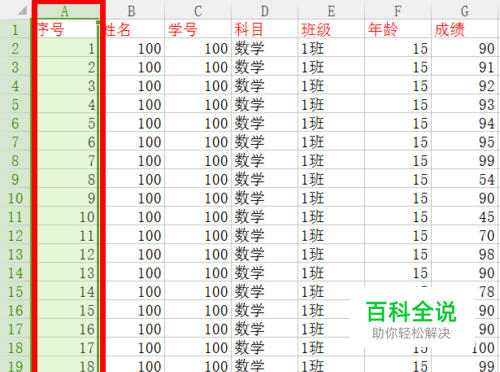
Task: Select column A header
Action: (x=65, y=11)
